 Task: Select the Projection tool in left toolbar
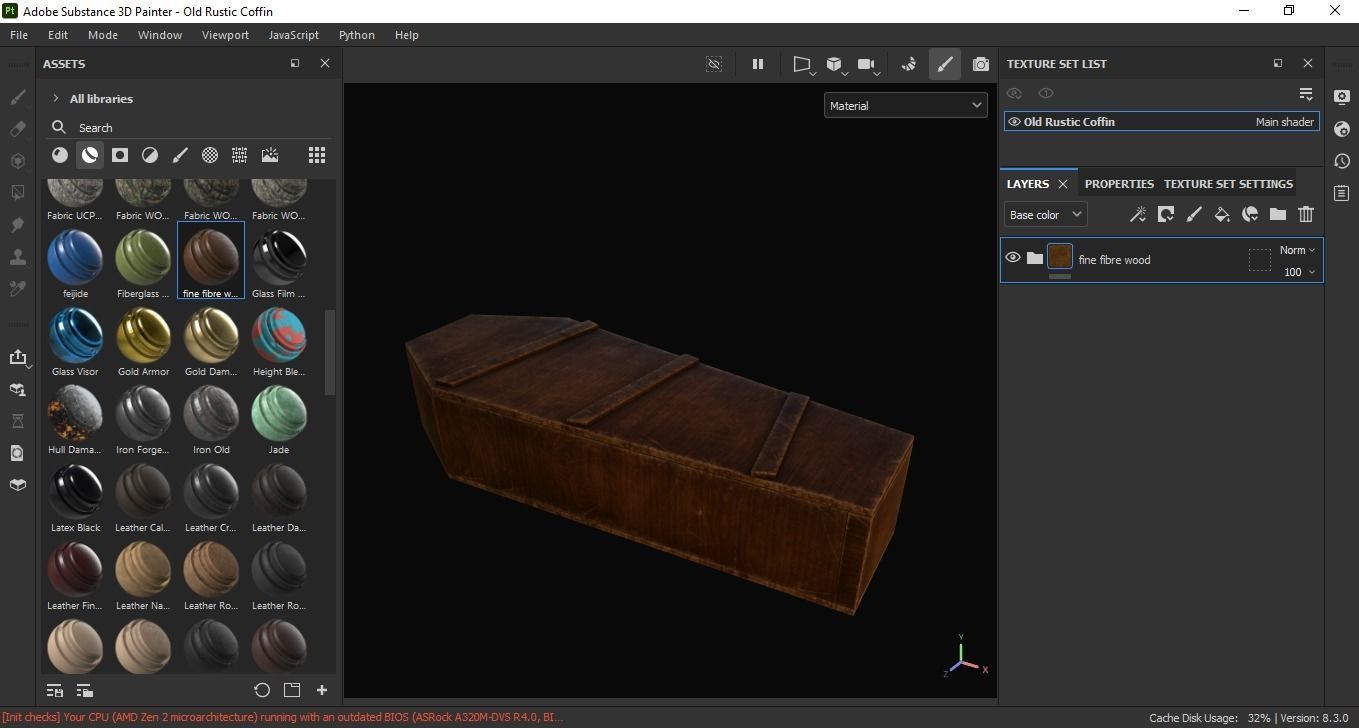click(18, 161)
